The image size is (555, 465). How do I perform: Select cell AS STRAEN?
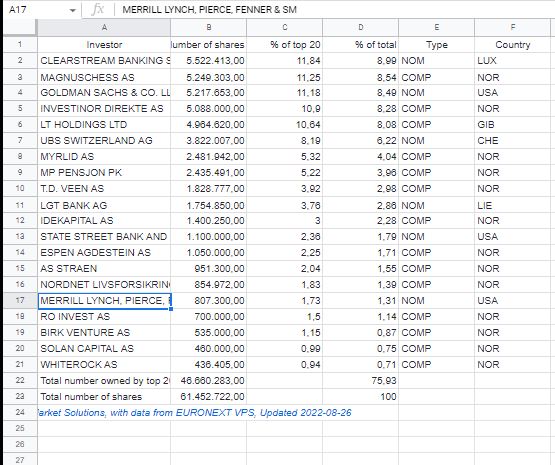point(104,269)
